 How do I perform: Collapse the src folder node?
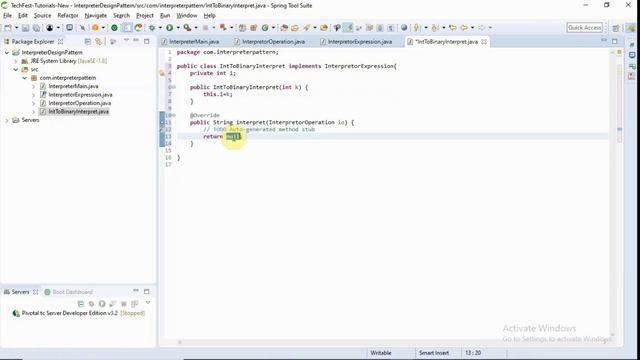tap(16, 69)
